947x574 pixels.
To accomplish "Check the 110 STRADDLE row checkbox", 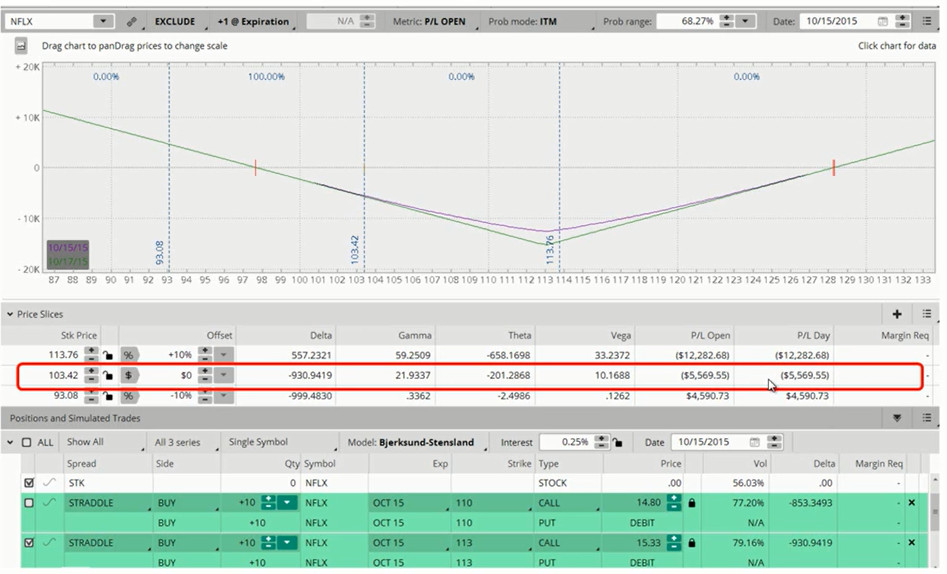I will pyautogui.click(x=29, y=503).
